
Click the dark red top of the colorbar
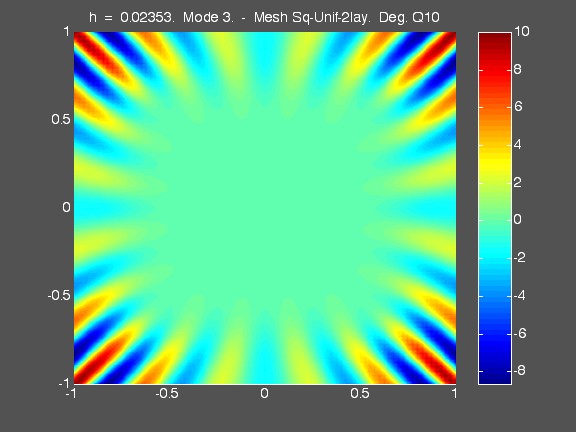point(495,39)
